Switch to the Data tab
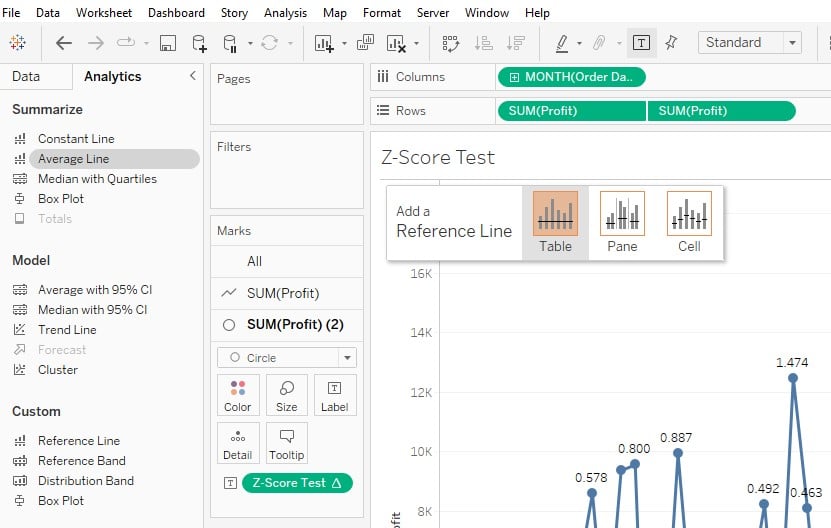This screenshot has height=528, width=831. (x=26, y=76)
